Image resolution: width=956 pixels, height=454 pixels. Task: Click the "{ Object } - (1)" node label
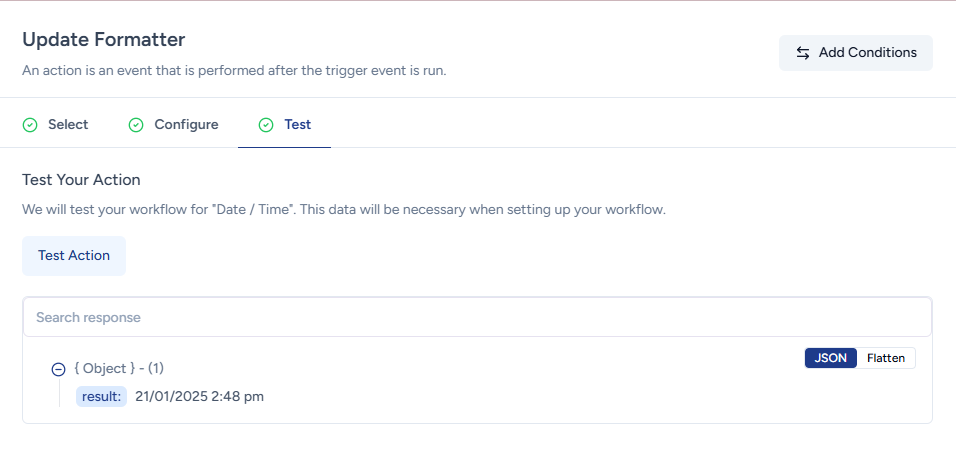coord(119,369)
